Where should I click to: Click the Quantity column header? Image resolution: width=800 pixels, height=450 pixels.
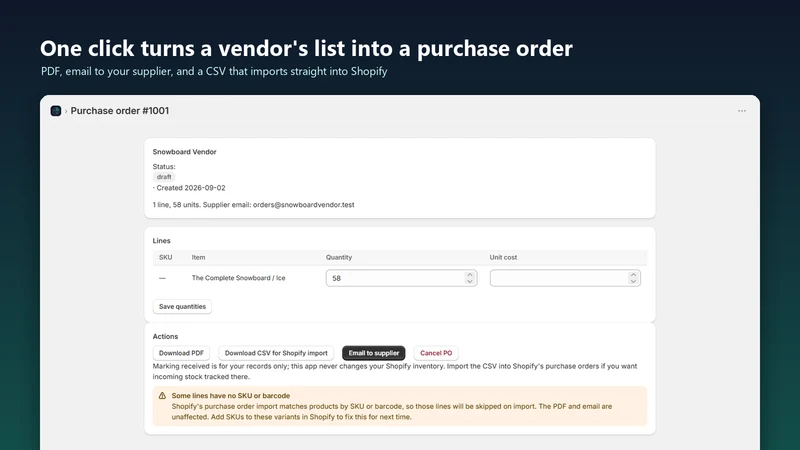pos(339,258)
